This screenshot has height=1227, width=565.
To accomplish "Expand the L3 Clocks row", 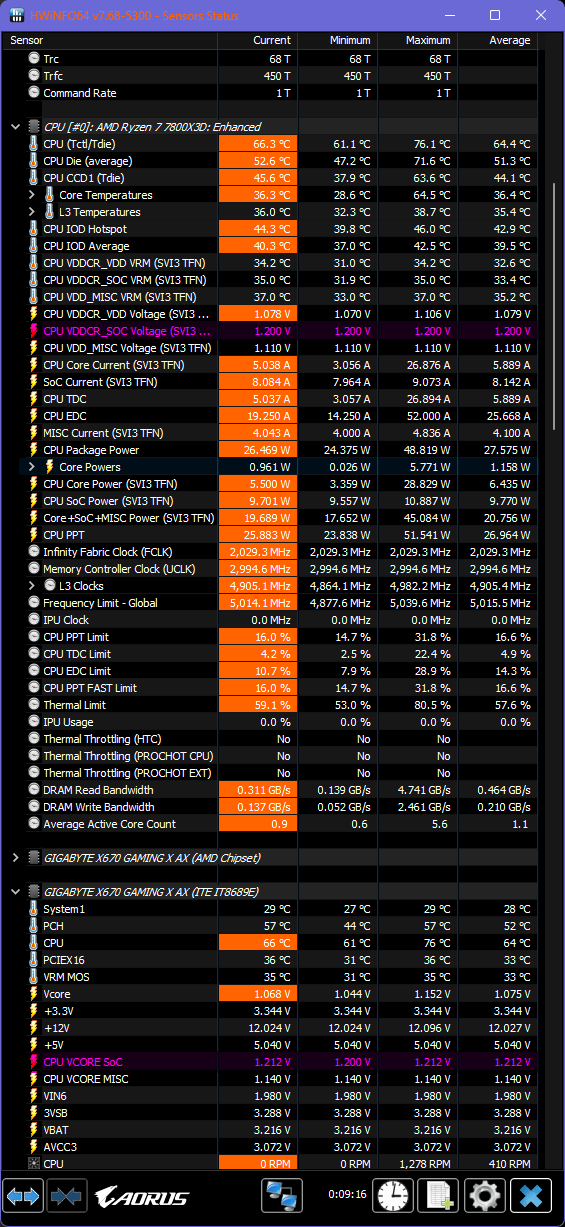I will coord(32,586).
